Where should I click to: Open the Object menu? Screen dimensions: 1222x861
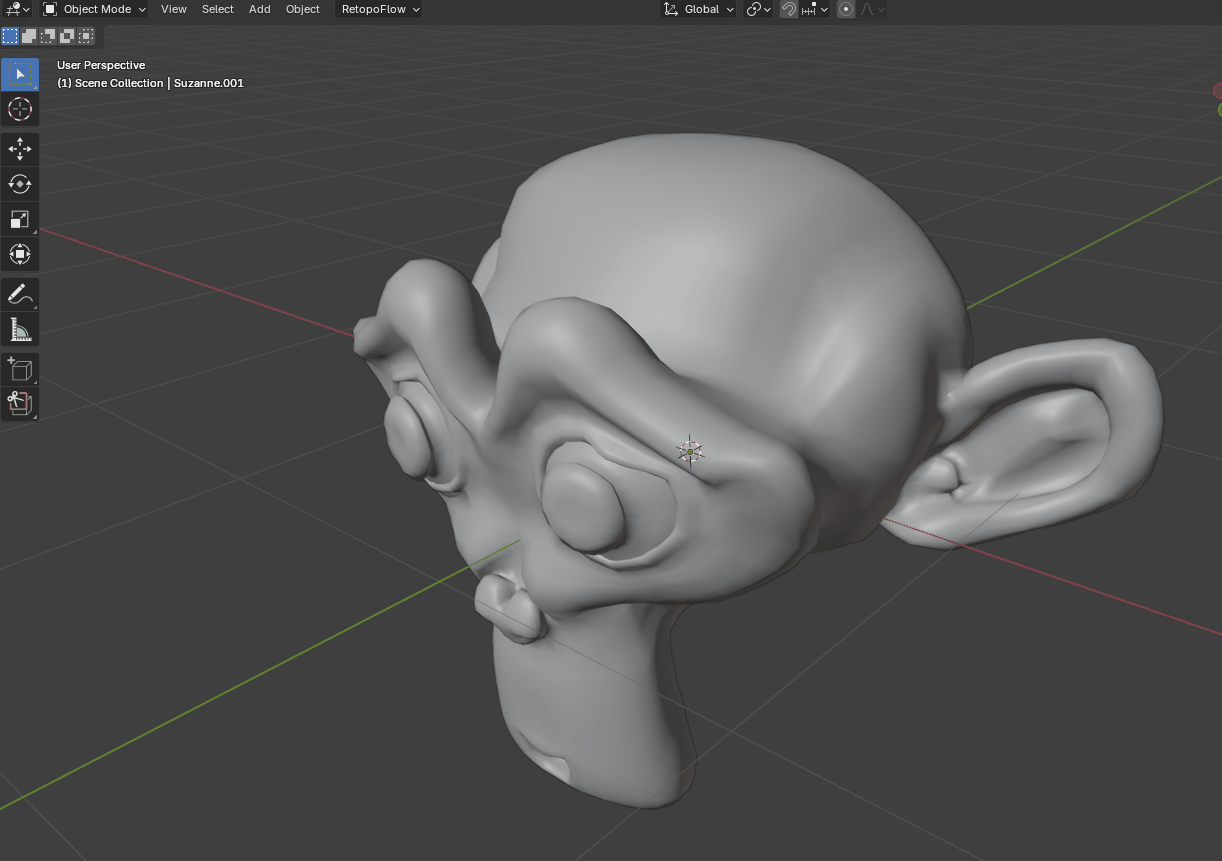(303, 9)
